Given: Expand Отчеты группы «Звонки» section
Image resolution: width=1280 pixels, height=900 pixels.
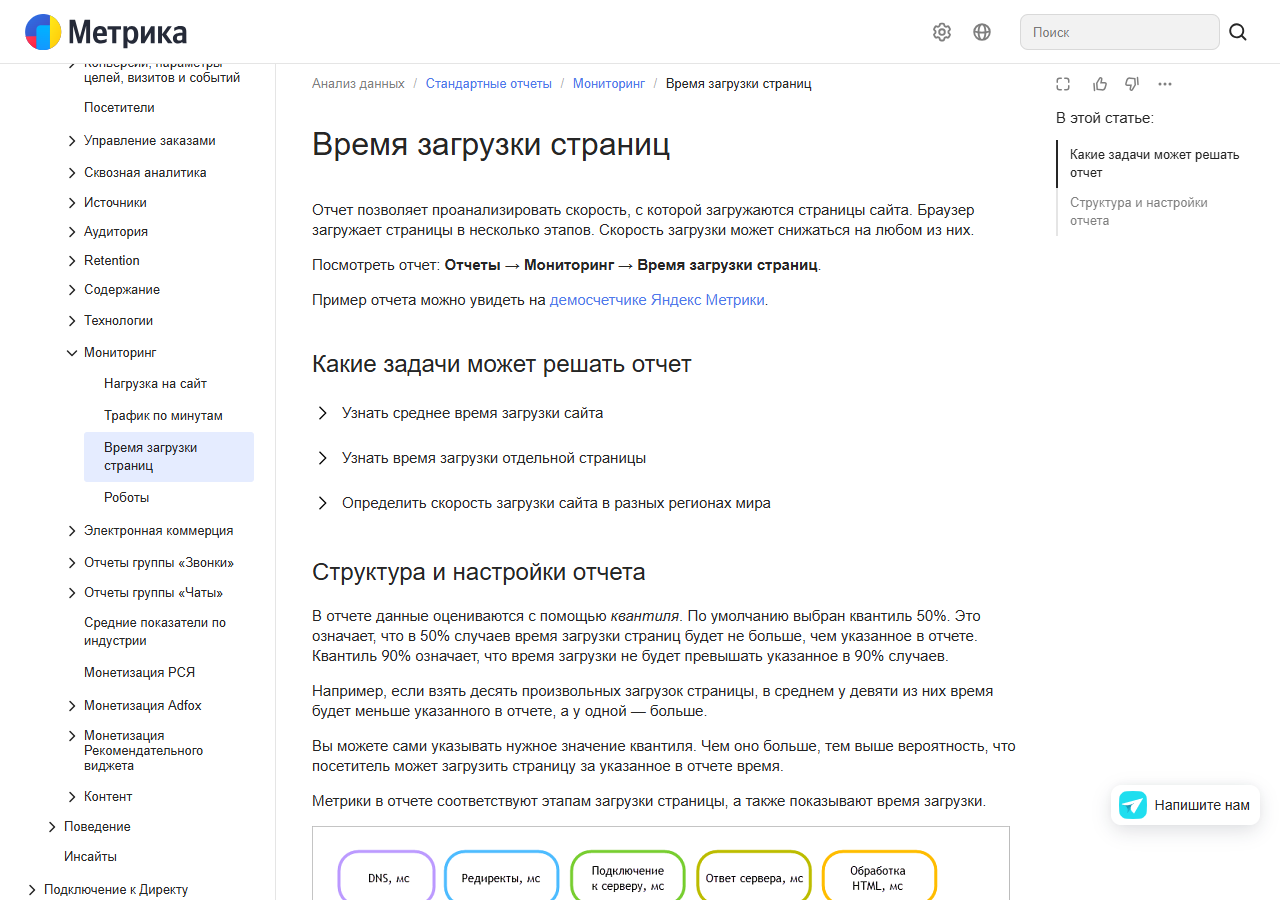Looking at the screenshot, I should click(72, 563).
